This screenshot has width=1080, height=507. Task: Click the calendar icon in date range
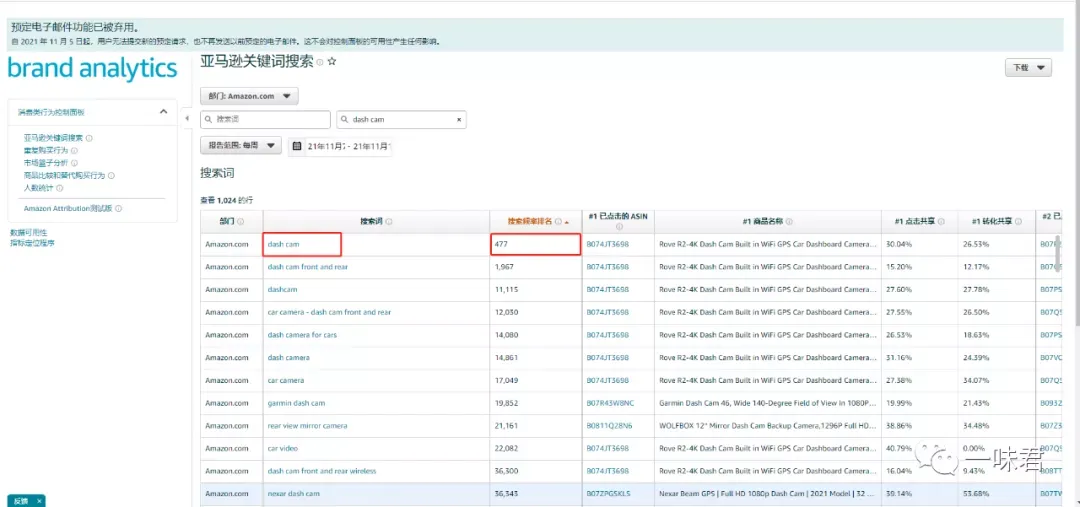(x=297, y=146)
